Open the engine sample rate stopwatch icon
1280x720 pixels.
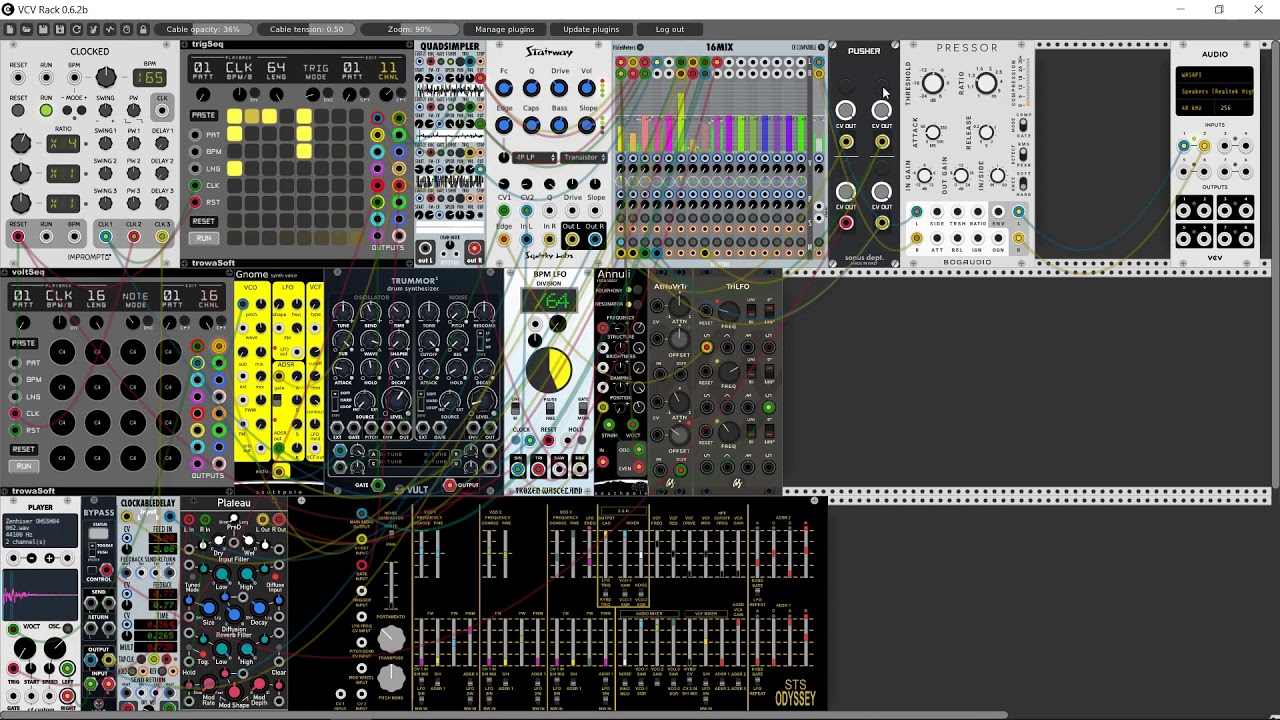(126, 29)
